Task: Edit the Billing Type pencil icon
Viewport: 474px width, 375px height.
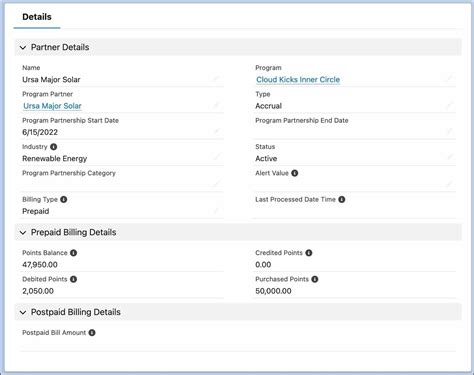Action: [216, 210]
